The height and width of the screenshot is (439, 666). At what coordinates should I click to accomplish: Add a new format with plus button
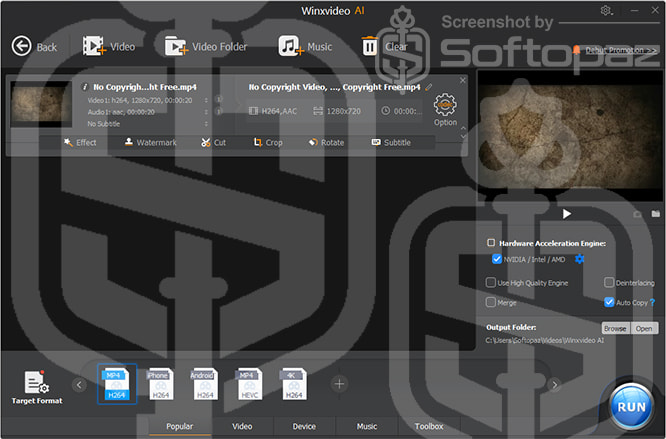click(x=339, y=384)
